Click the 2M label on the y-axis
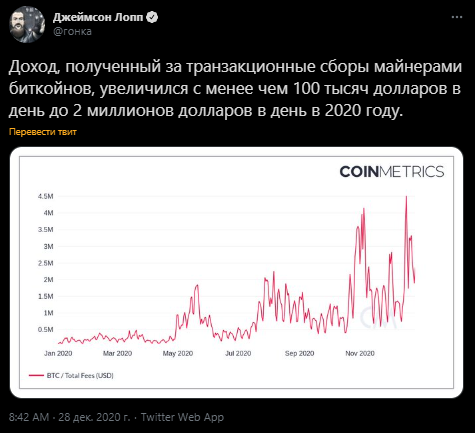This screenshot has width=475, height=433. click(x=48, y=280)
